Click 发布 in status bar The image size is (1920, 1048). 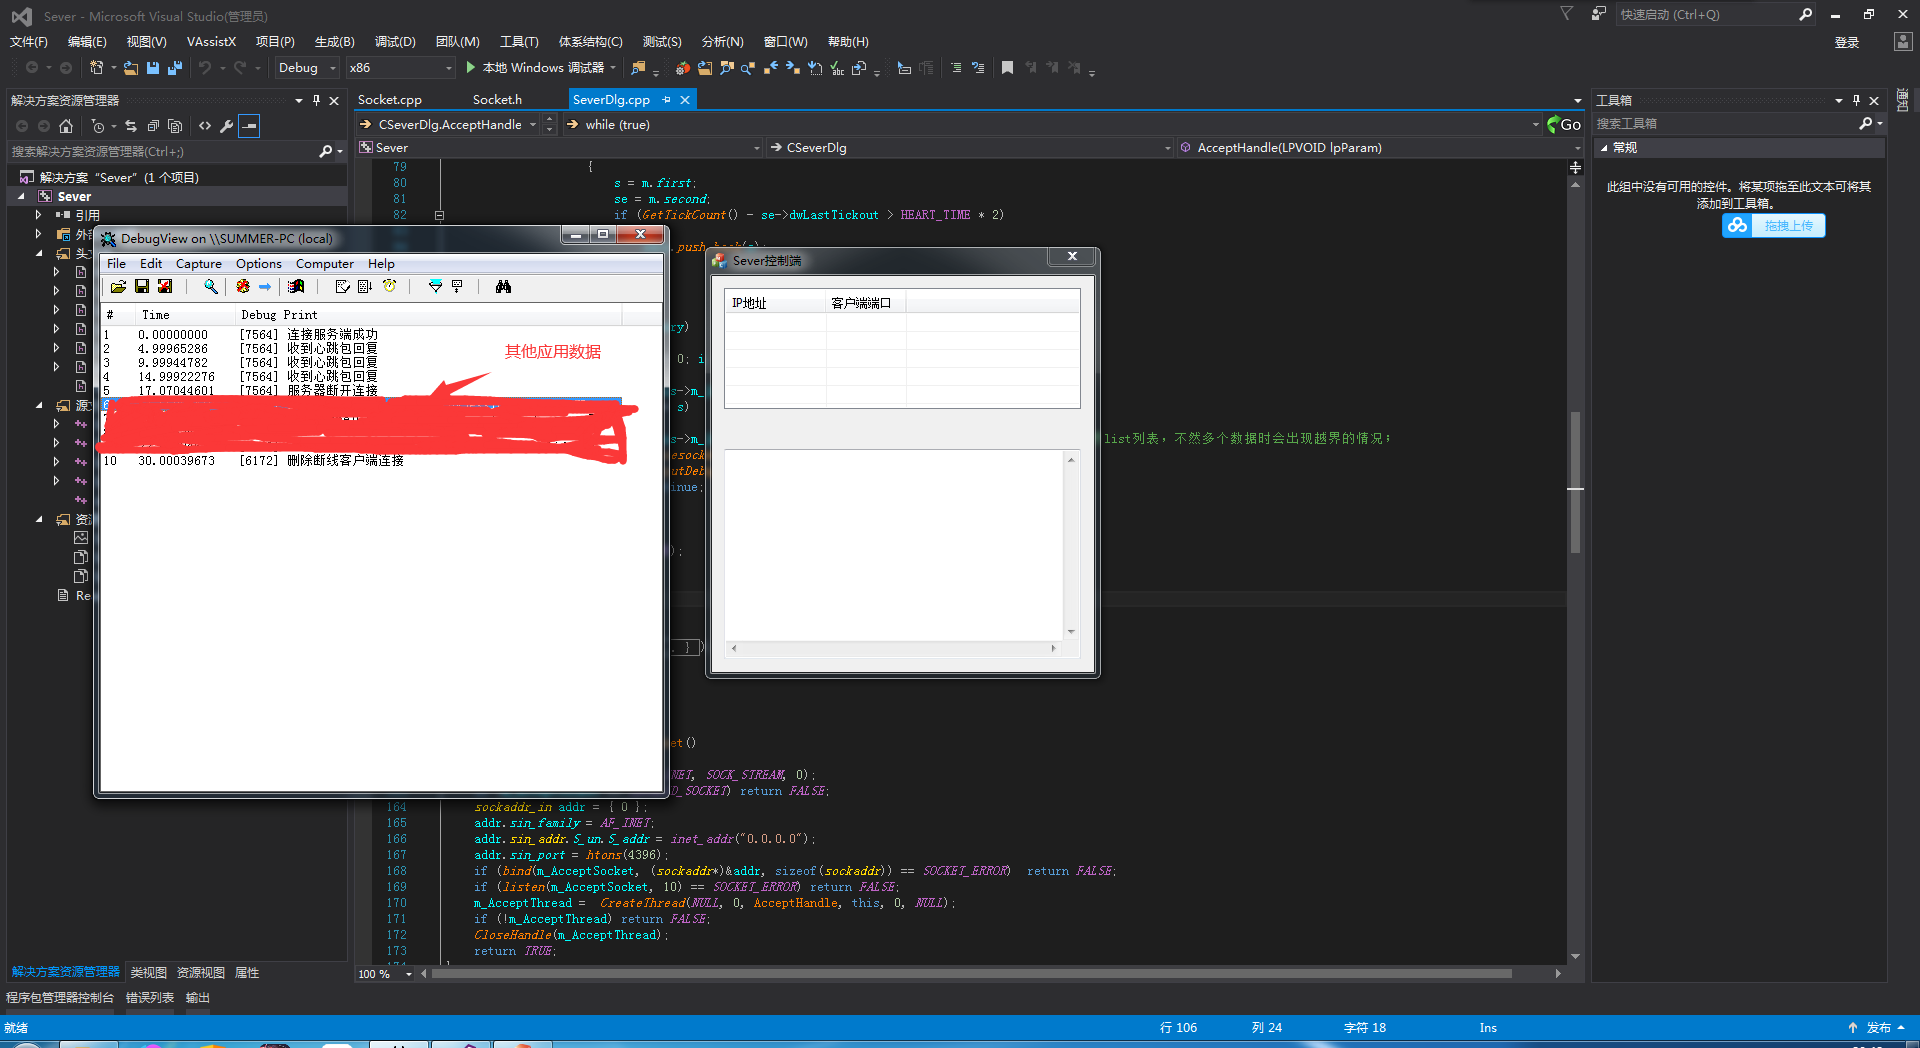[x=1879, y=1028]
